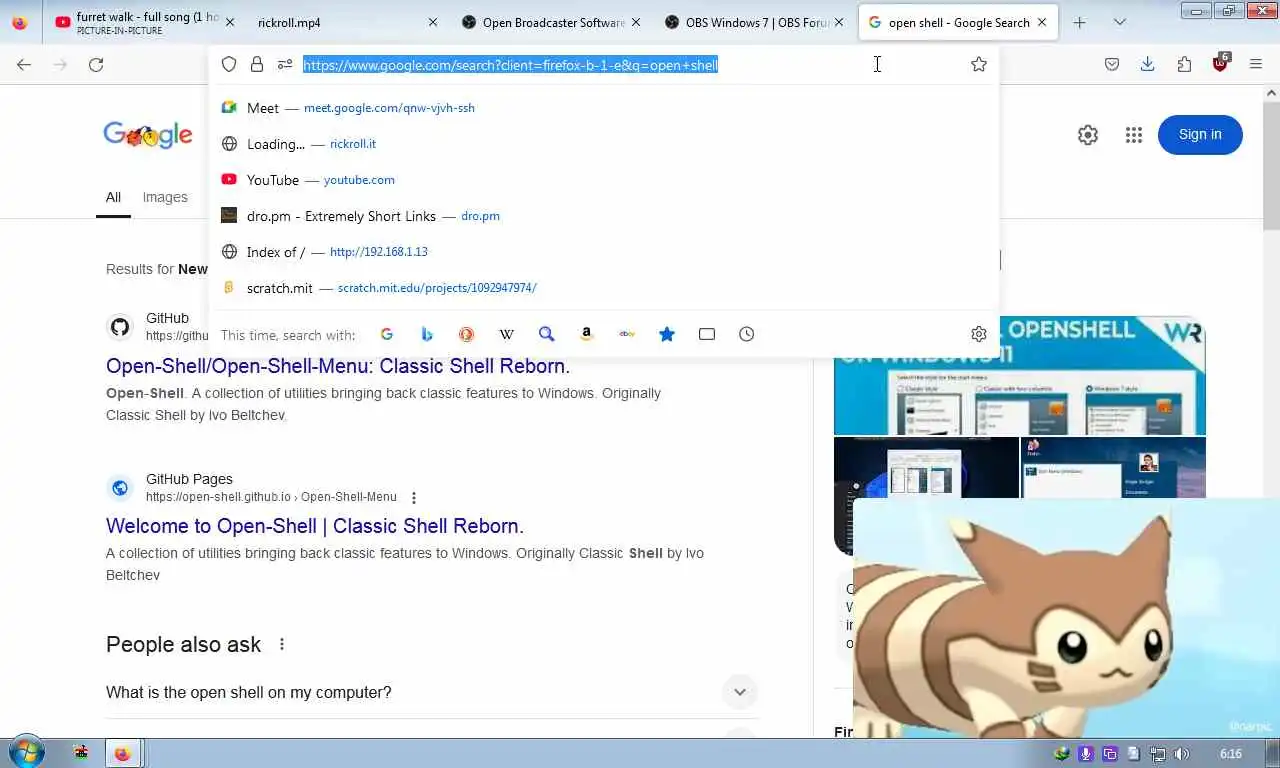Choose rickroll.it Loading suggestion
1280x768 pixels.
604,144
